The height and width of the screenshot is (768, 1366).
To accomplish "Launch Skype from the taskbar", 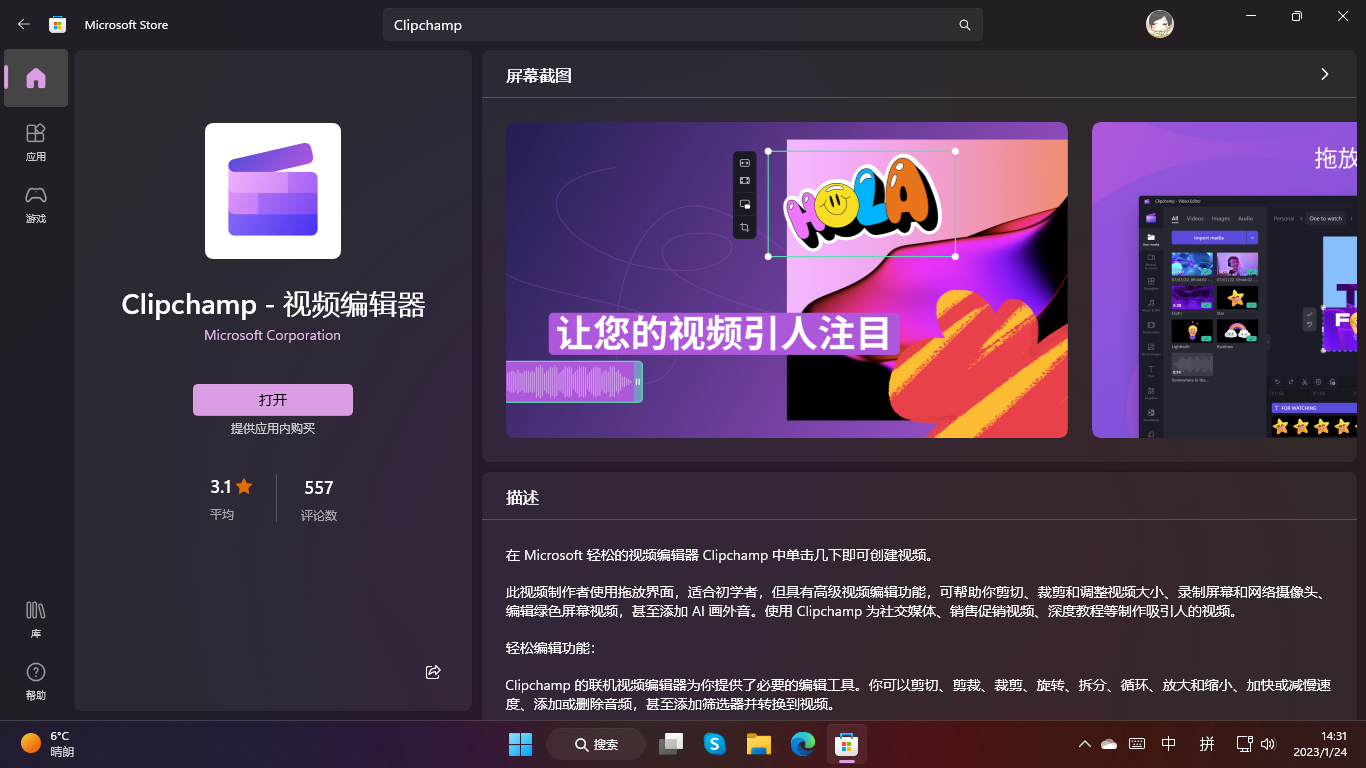I will click(714, 744).
